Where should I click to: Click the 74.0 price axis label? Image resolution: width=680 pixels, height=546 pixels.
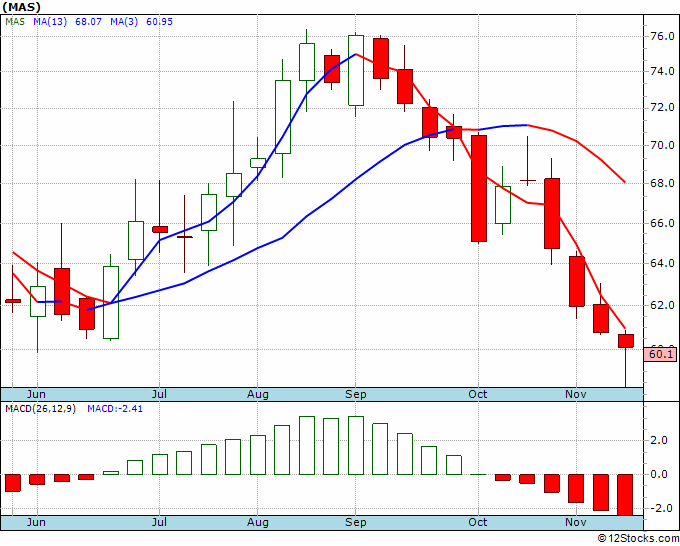[662, 71]
